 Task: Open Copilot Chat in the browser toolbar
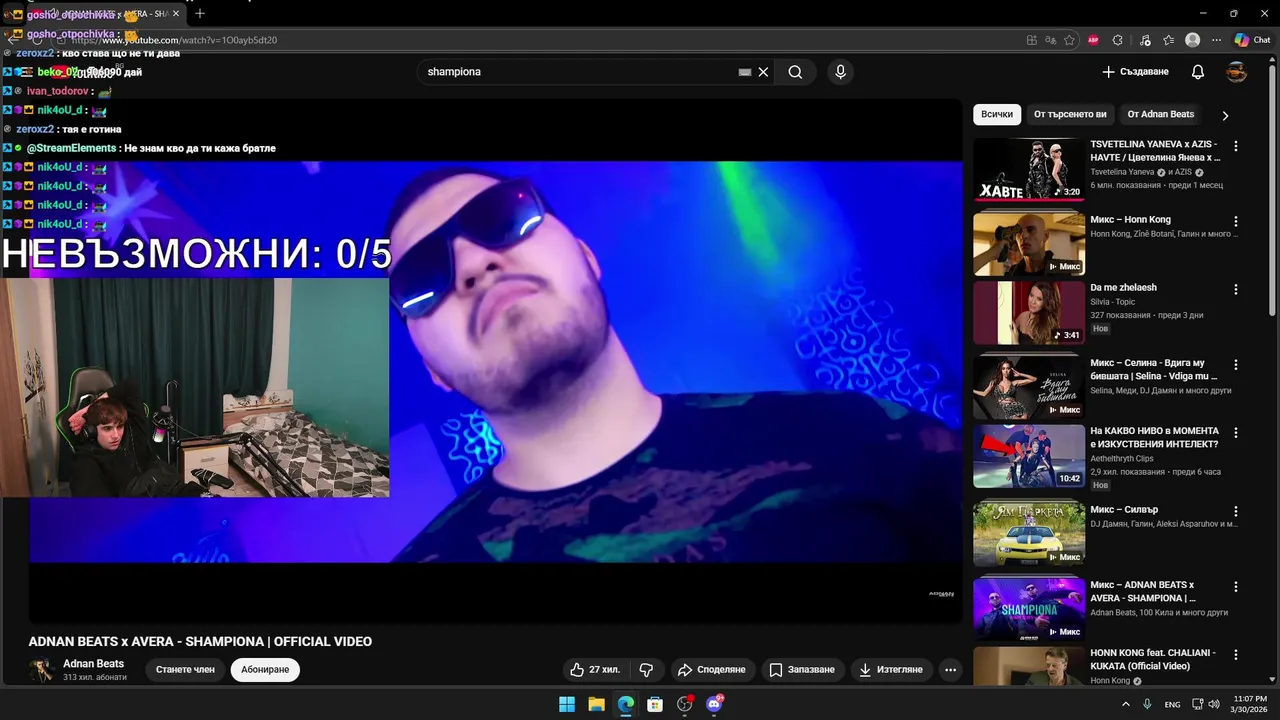(x=1252, y=40)
